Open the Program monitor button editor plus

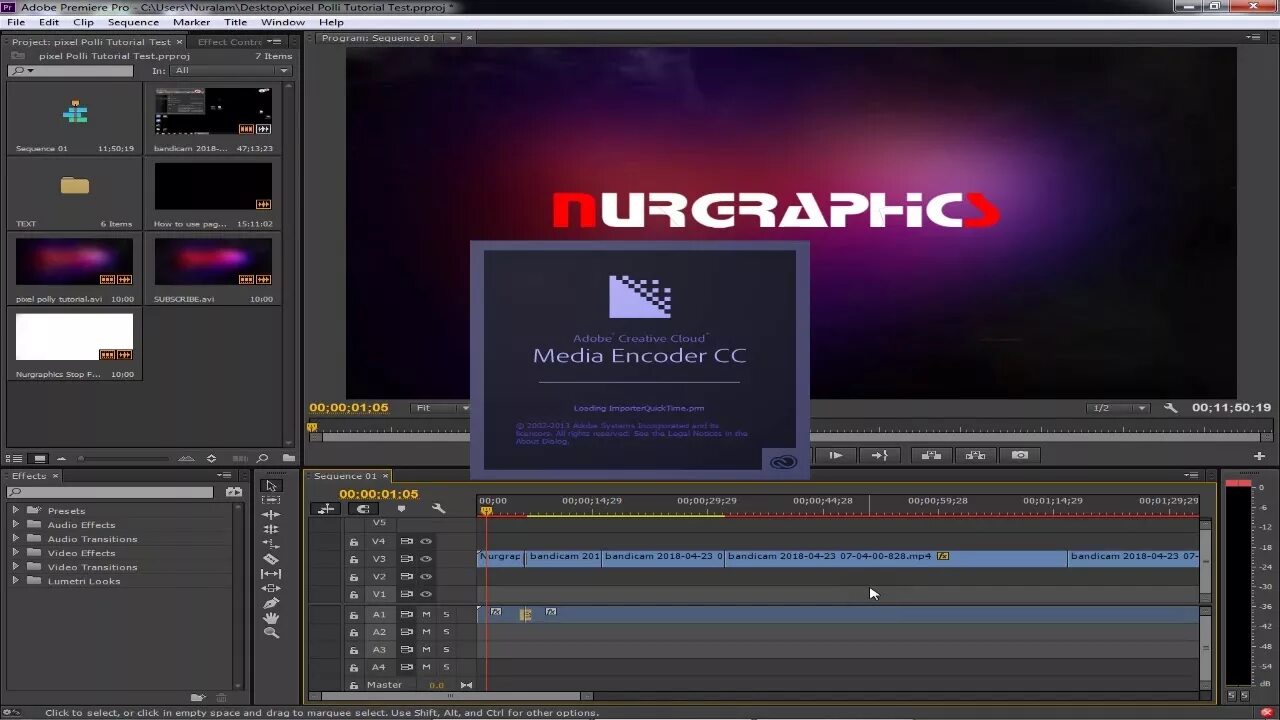(x=1259, y=456)
